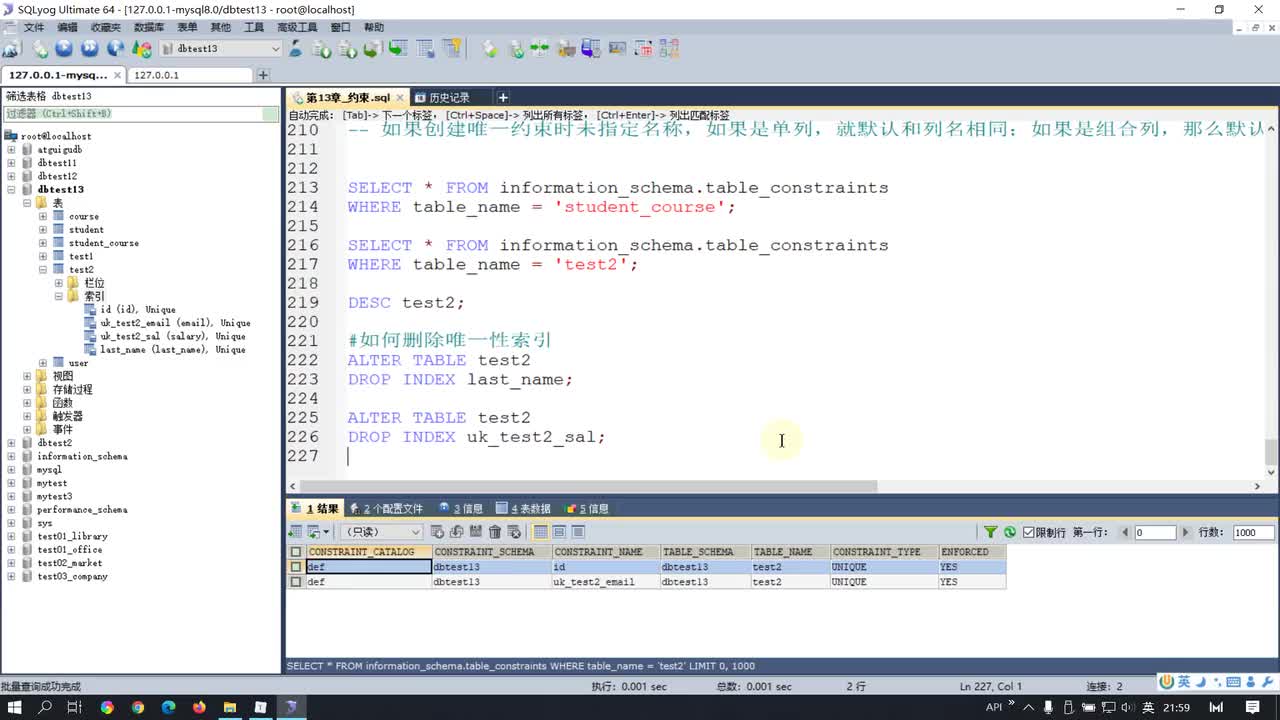This screenshot has width=1280, height=720.
Task: Click the refresh result icon
Action: point(1010,532)
